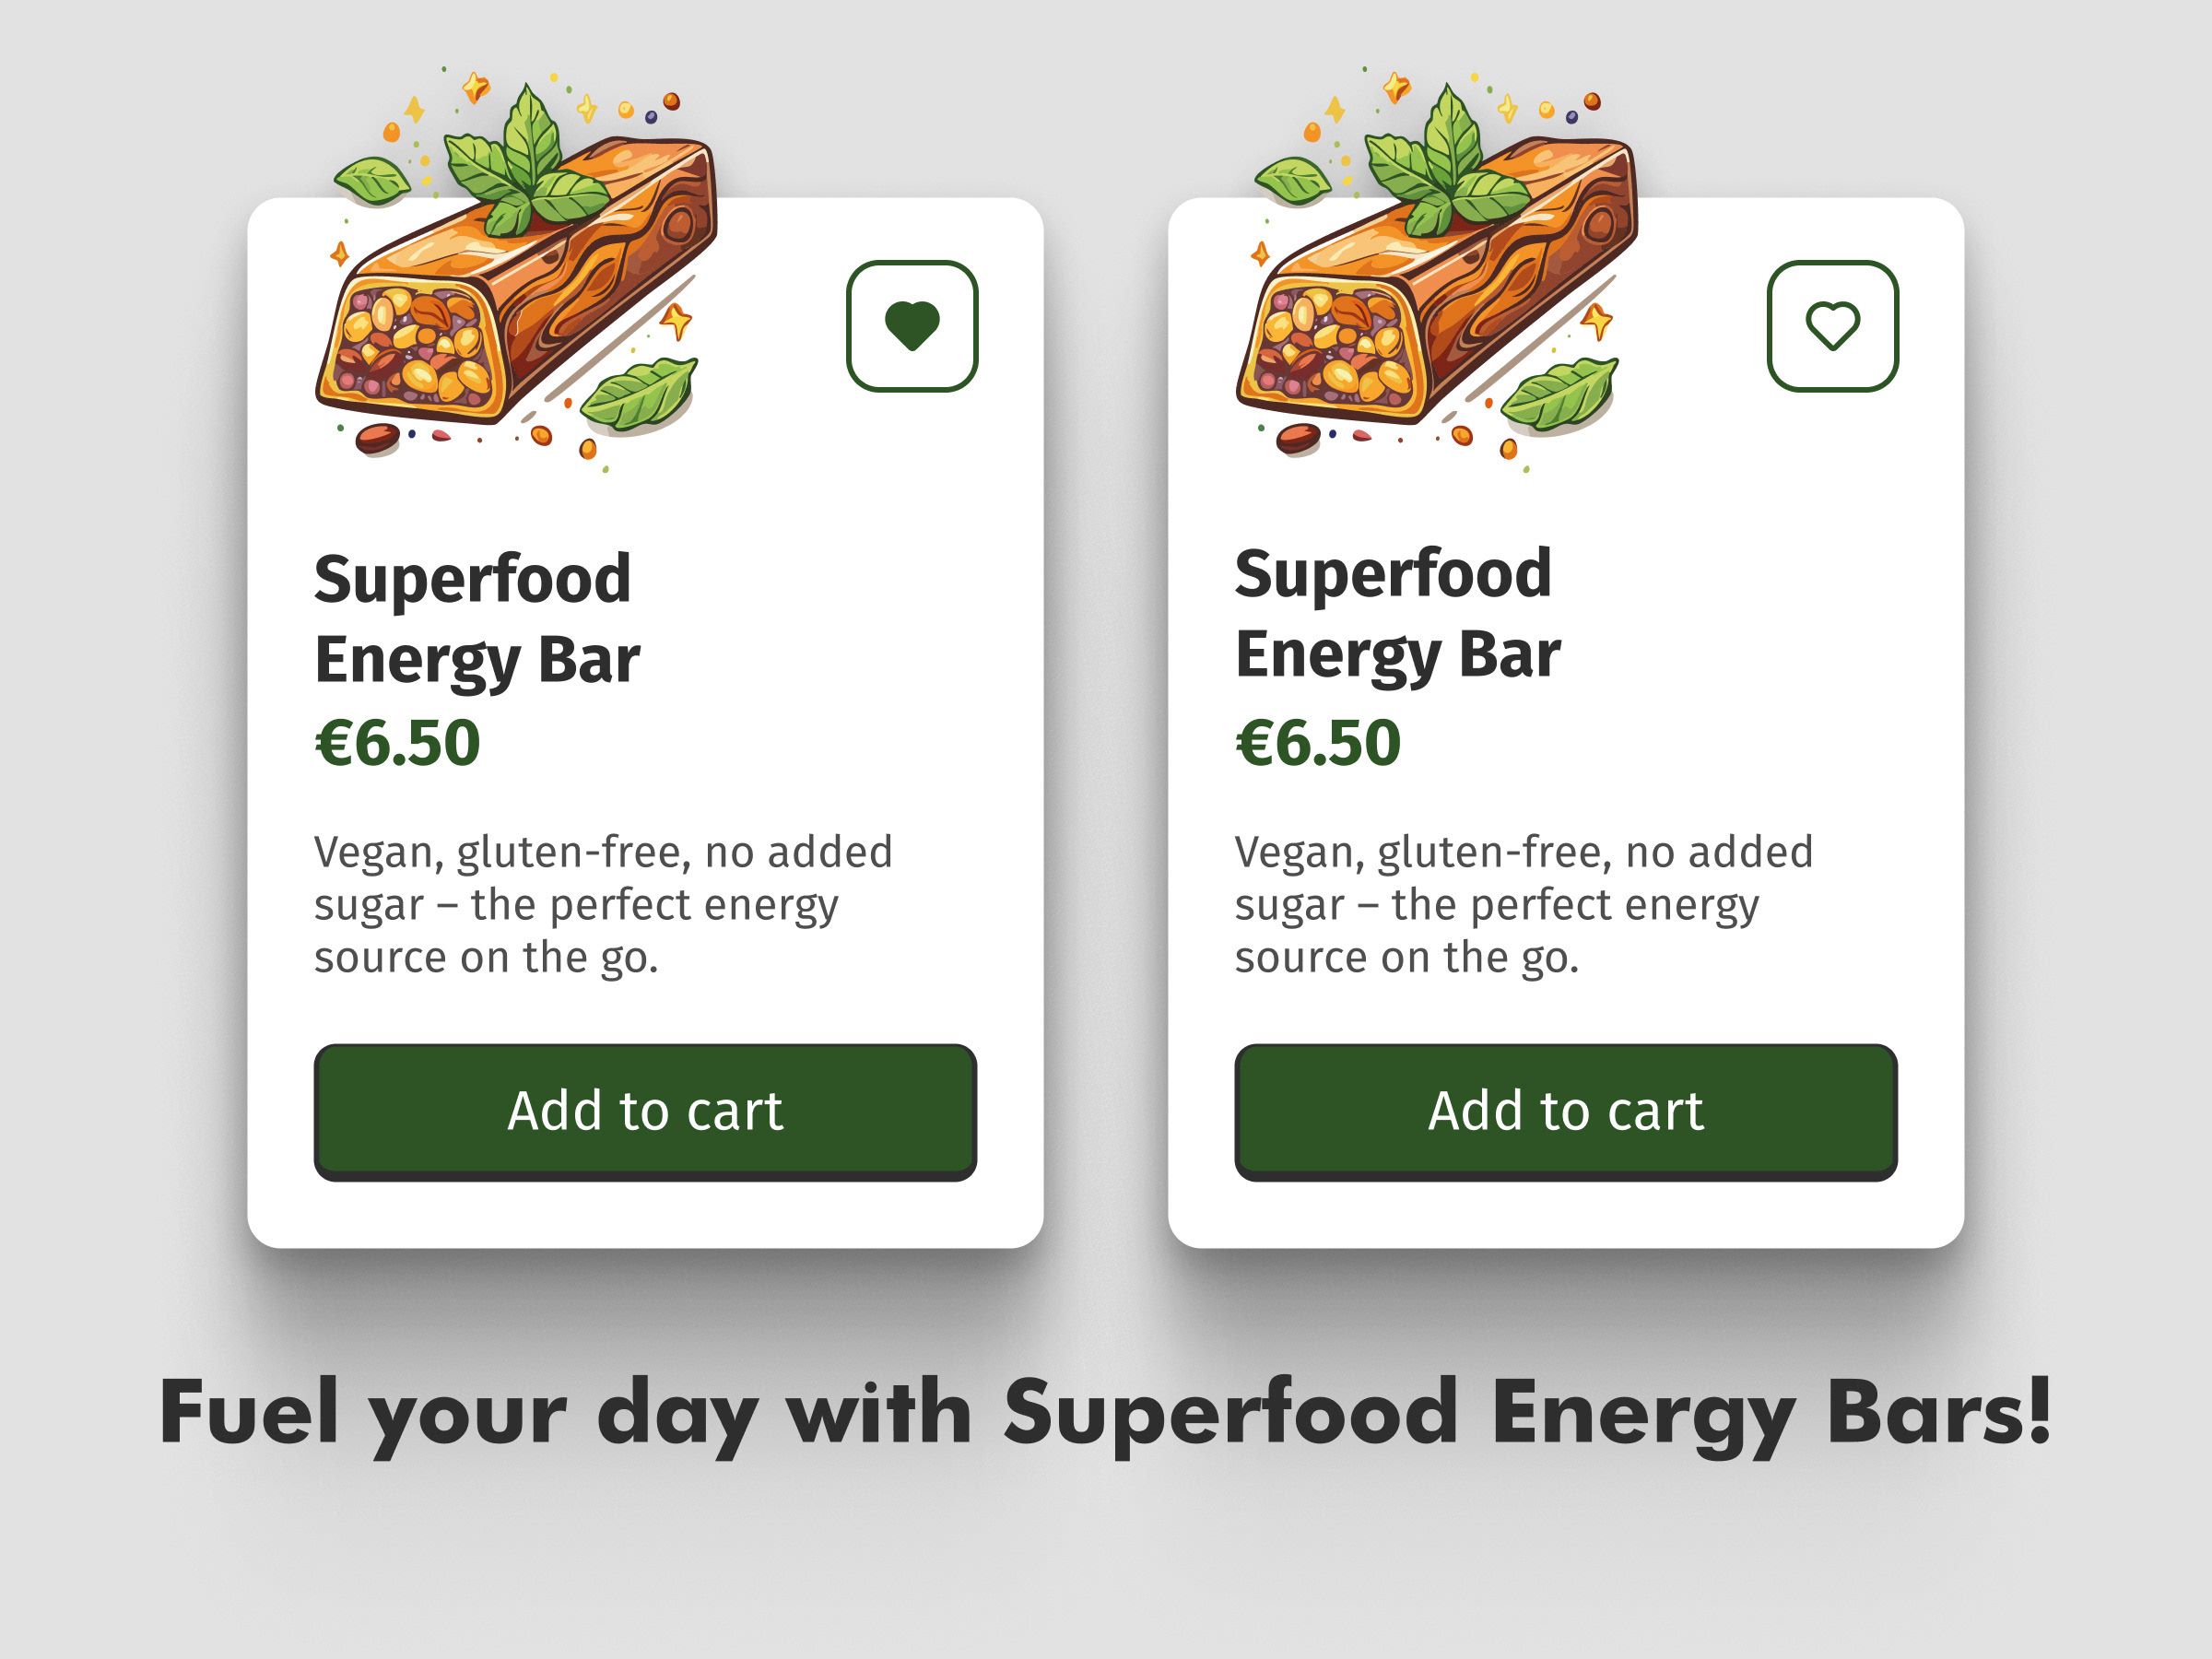Click cocoa bean beneath left energy bar
The height and width of the screenshot is (1659, 2212).
point(377,438)
